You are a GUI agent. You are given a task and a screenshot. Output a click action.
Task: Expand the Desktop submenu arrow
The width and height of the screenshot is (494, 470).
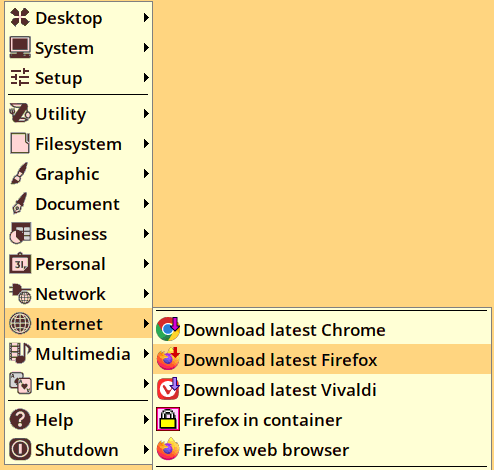point(146,17)
